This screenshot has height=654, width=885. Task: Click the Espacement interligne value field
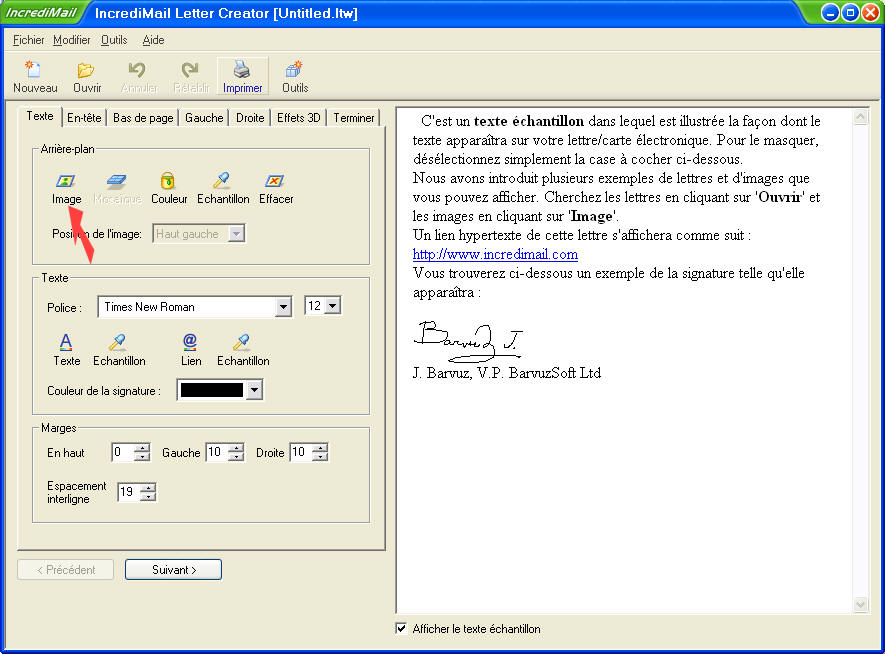(129, 492)
